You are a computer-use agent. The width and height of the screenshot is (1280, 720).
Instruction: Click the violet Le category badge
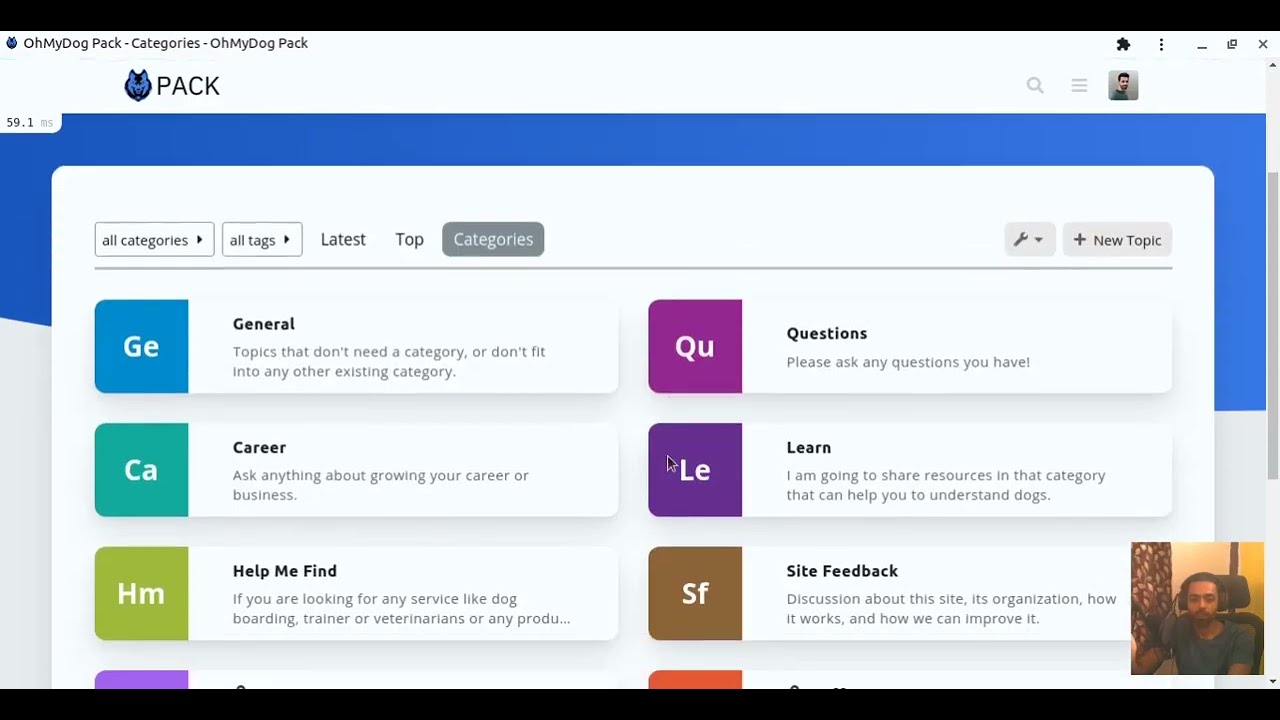[x=695, y=470]
